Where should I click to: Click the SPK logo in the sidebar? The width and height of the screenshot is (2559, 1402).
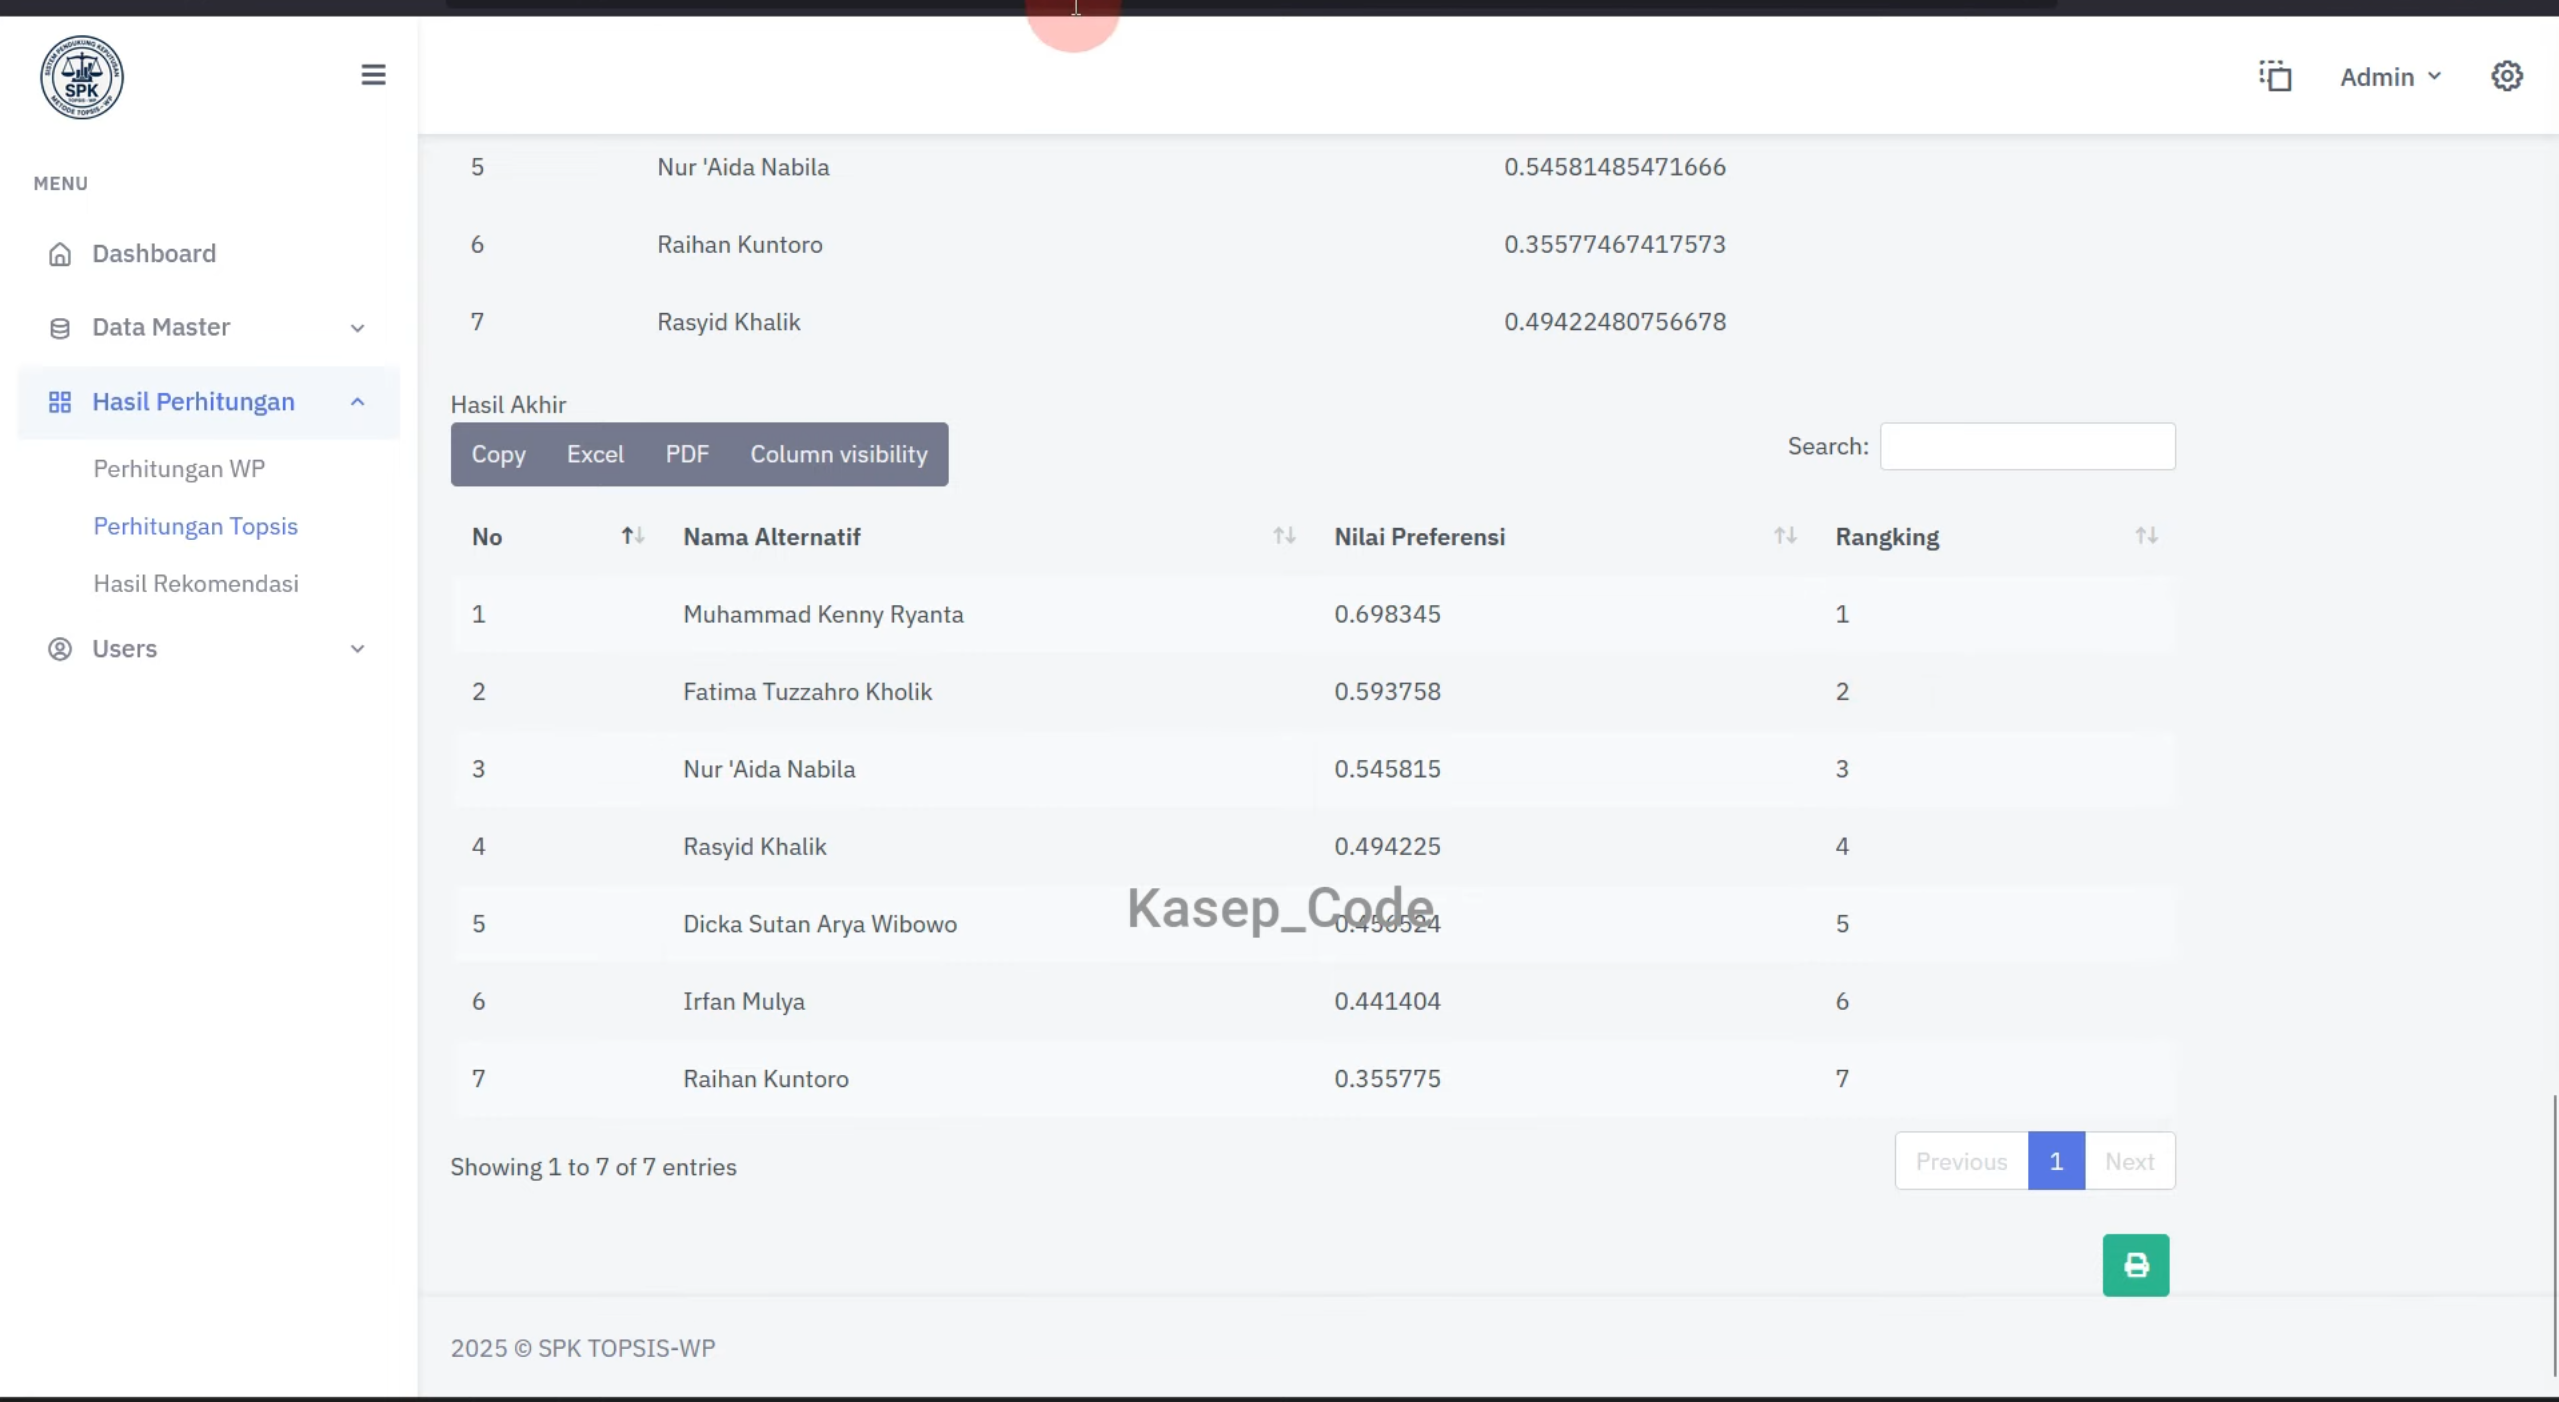(x=82, y=77)
